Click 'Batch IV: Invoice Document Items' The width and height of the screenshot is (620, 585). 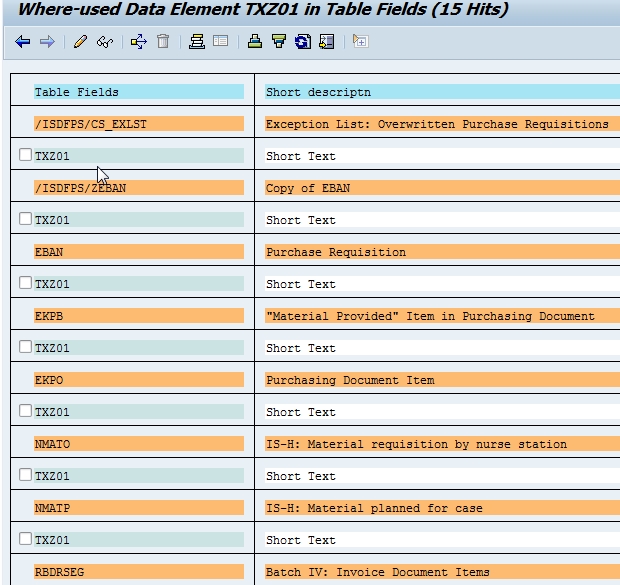pyautogui.click(x=378, y=572)
